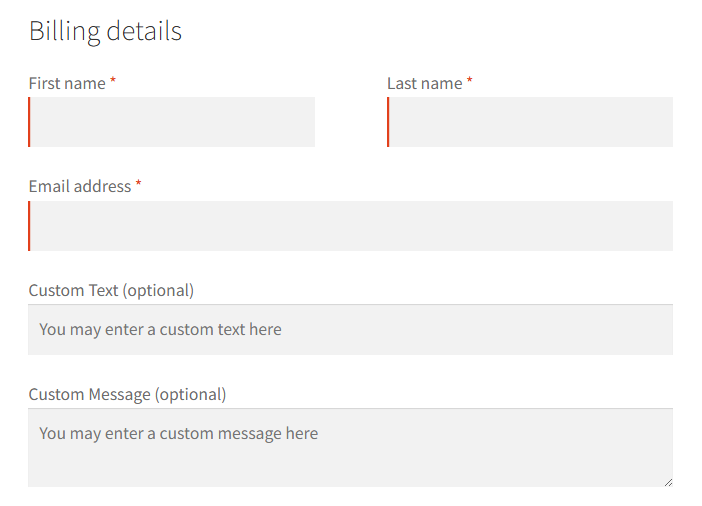Click placeholder "You may enter a custom message here"

point(179,434)
